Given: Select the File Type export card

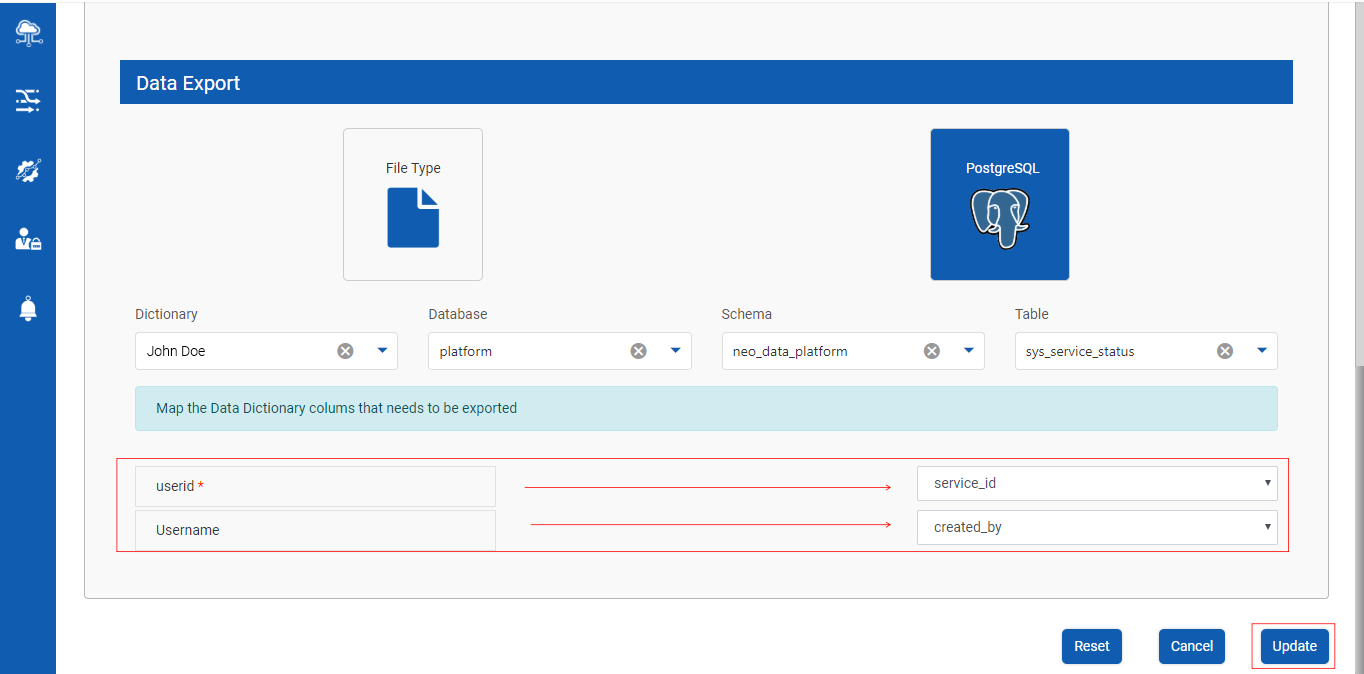Looking at the screenshot, I should (x=413, y=204).
